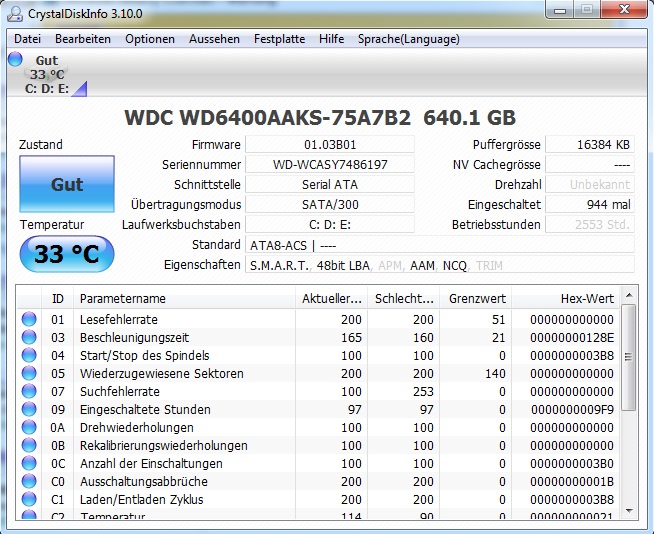
Task: Click the Übertragungsmodus field SATA/300
Action: pyautogui.click(x=330, y=205)
